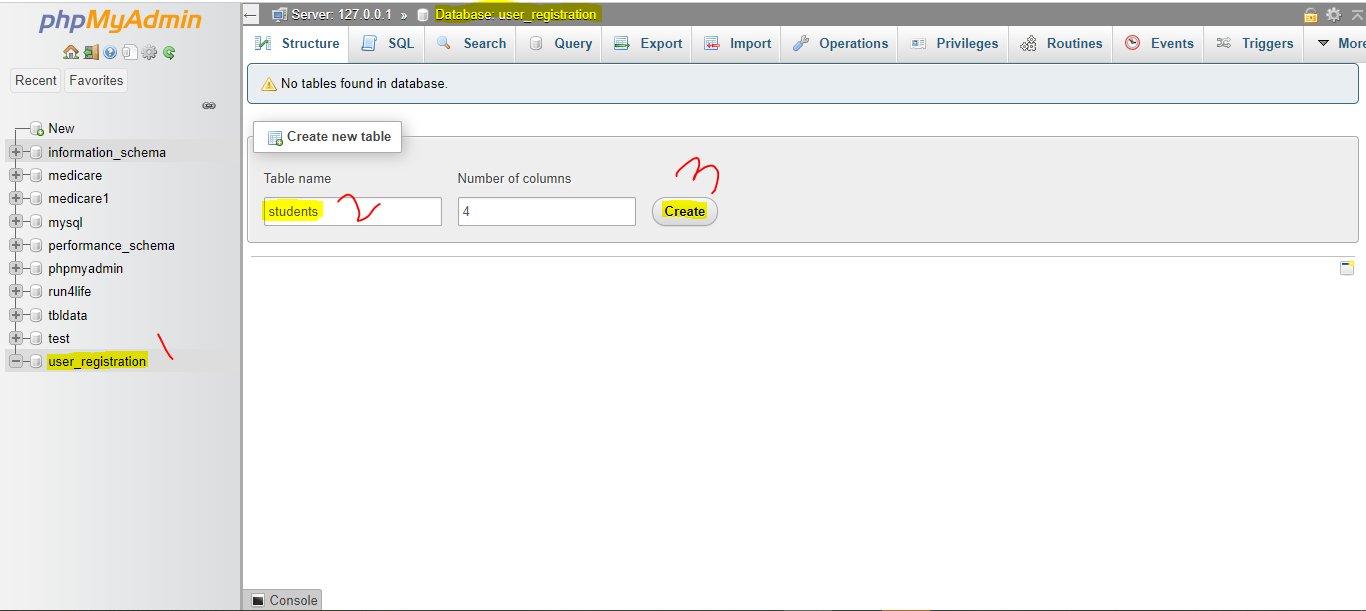Expand the run4life database node
The width and height of the screenshot is (1366, 611).
16,291
